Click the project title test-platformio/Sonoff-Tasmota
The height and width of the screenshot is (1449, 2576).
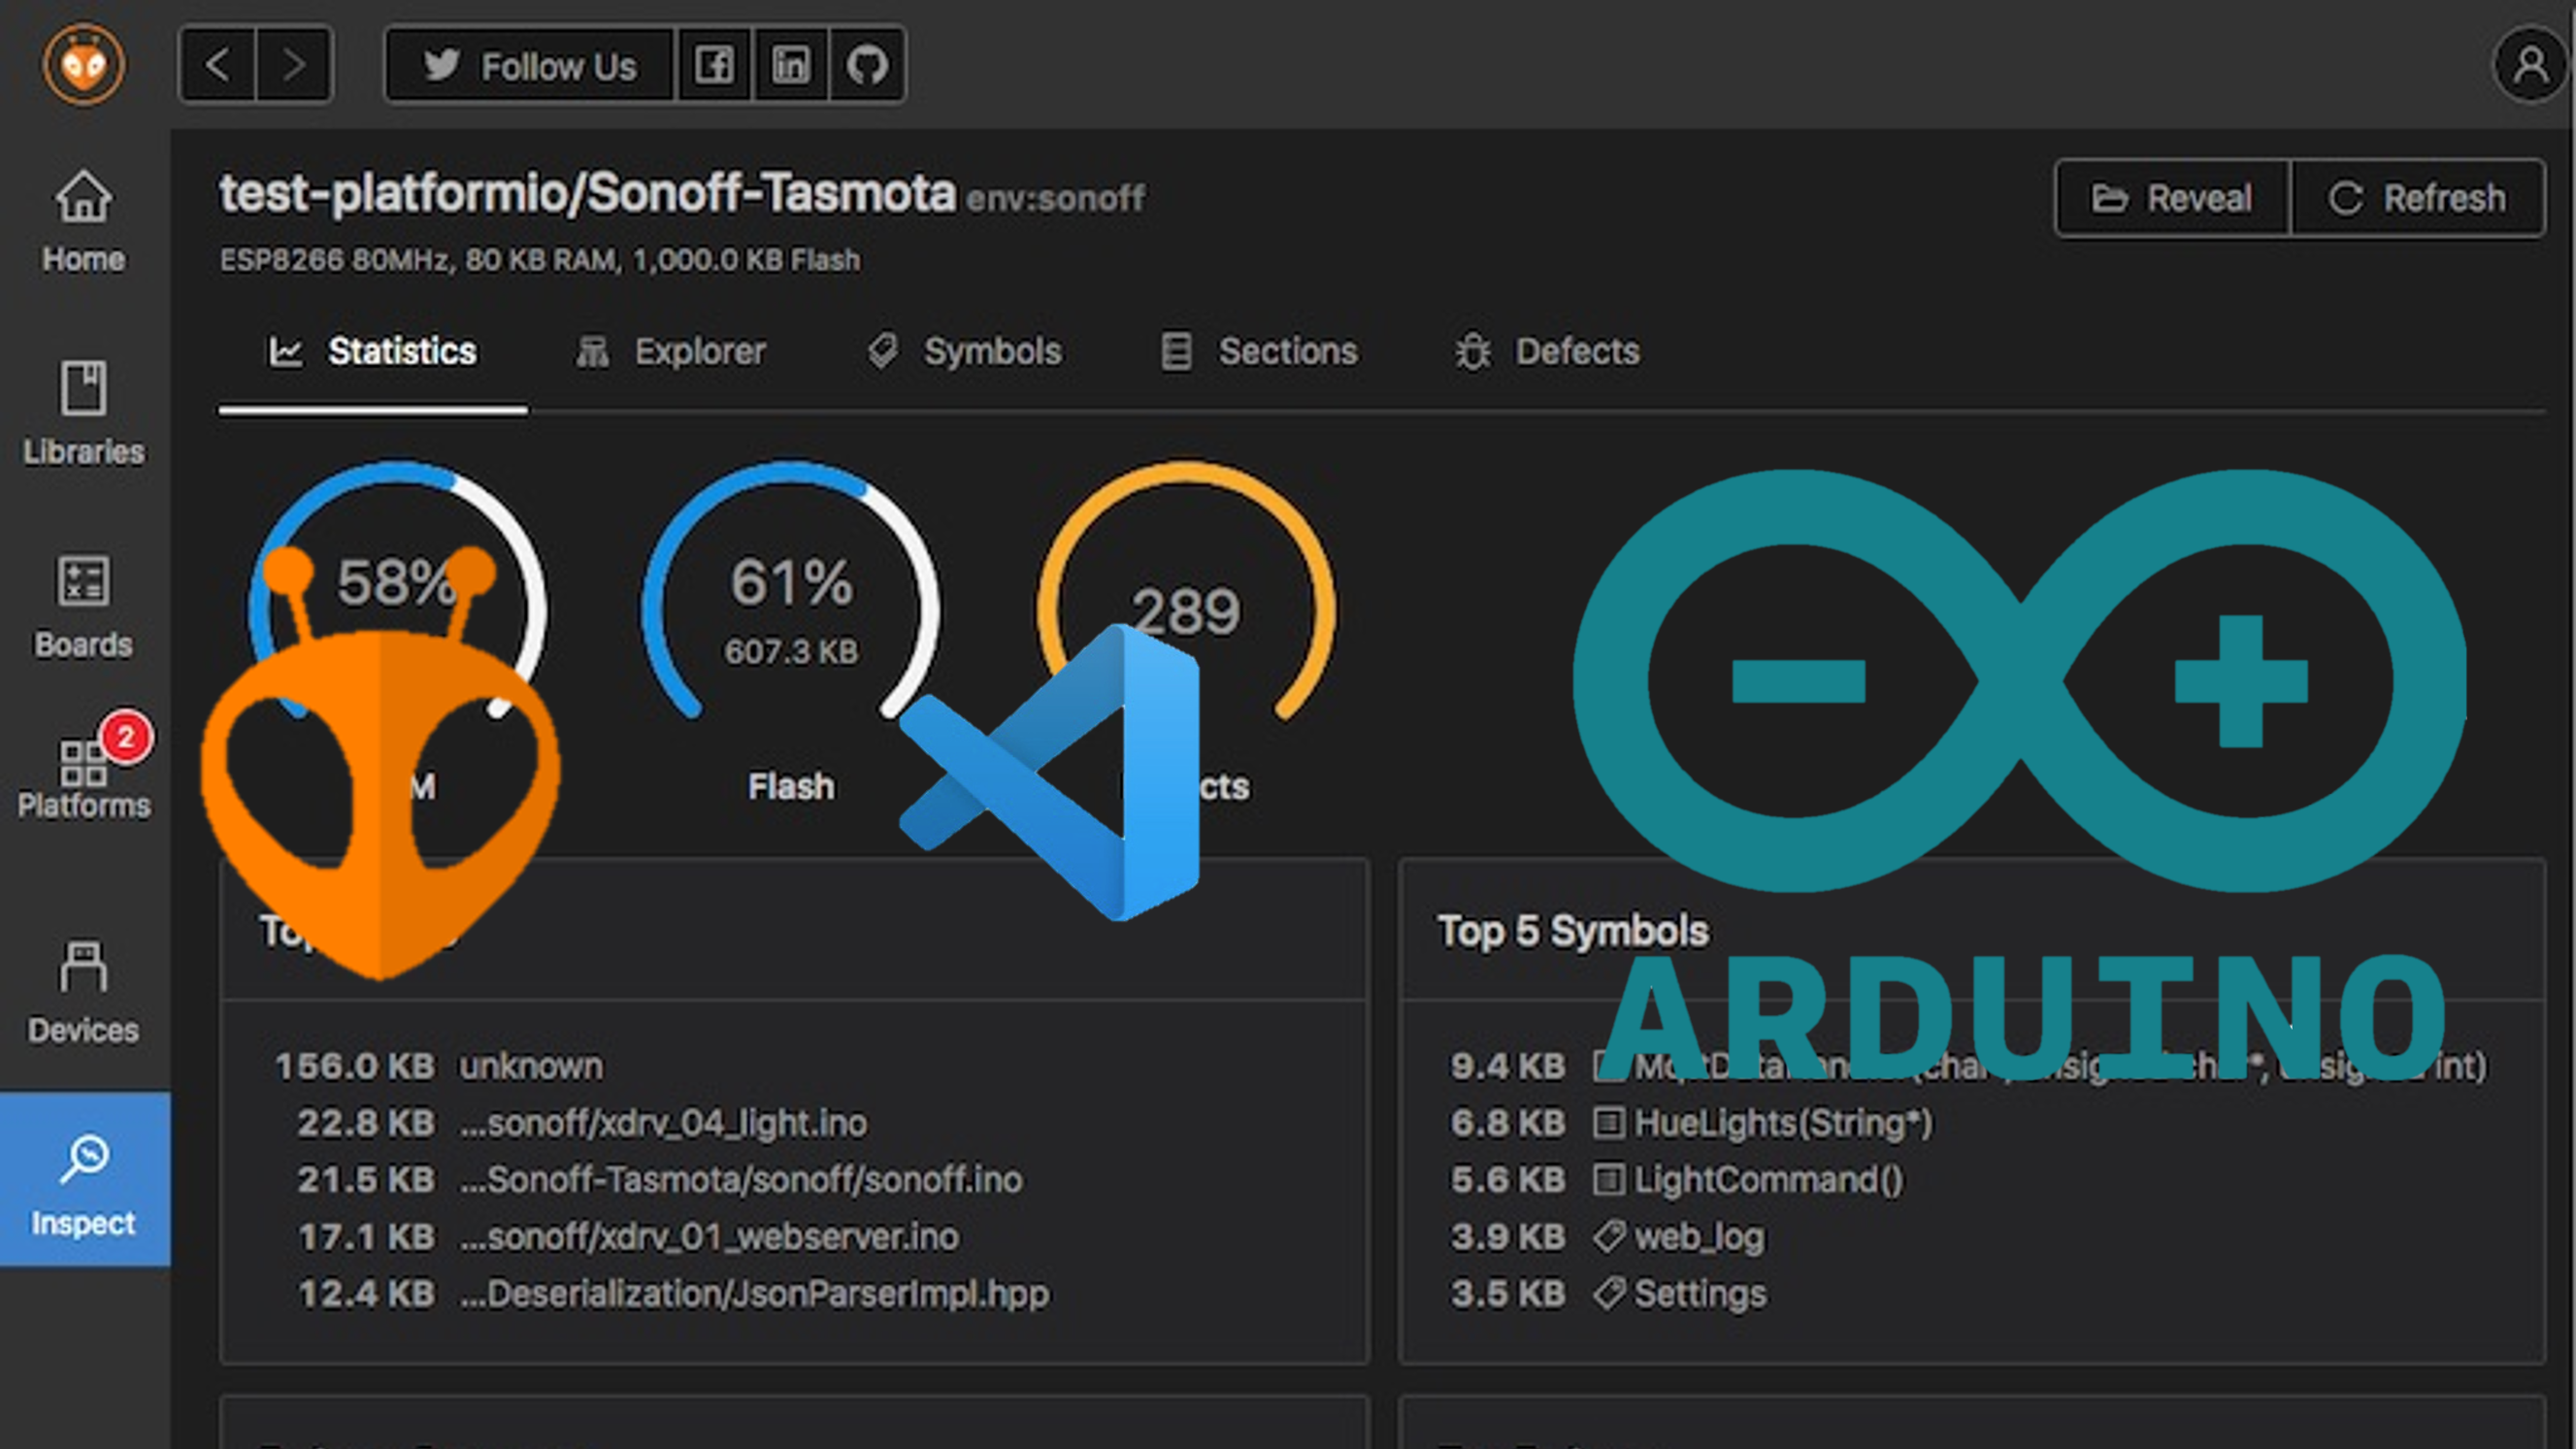tap(587, 193)
